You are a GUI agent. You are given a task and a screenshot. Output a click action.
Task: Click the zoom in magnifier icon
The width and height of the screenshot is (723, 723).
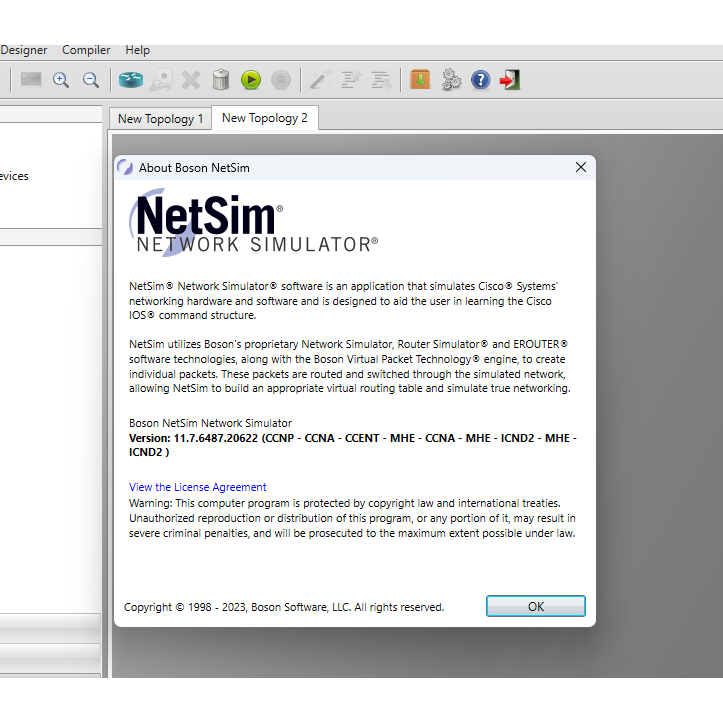pos(61,80)
